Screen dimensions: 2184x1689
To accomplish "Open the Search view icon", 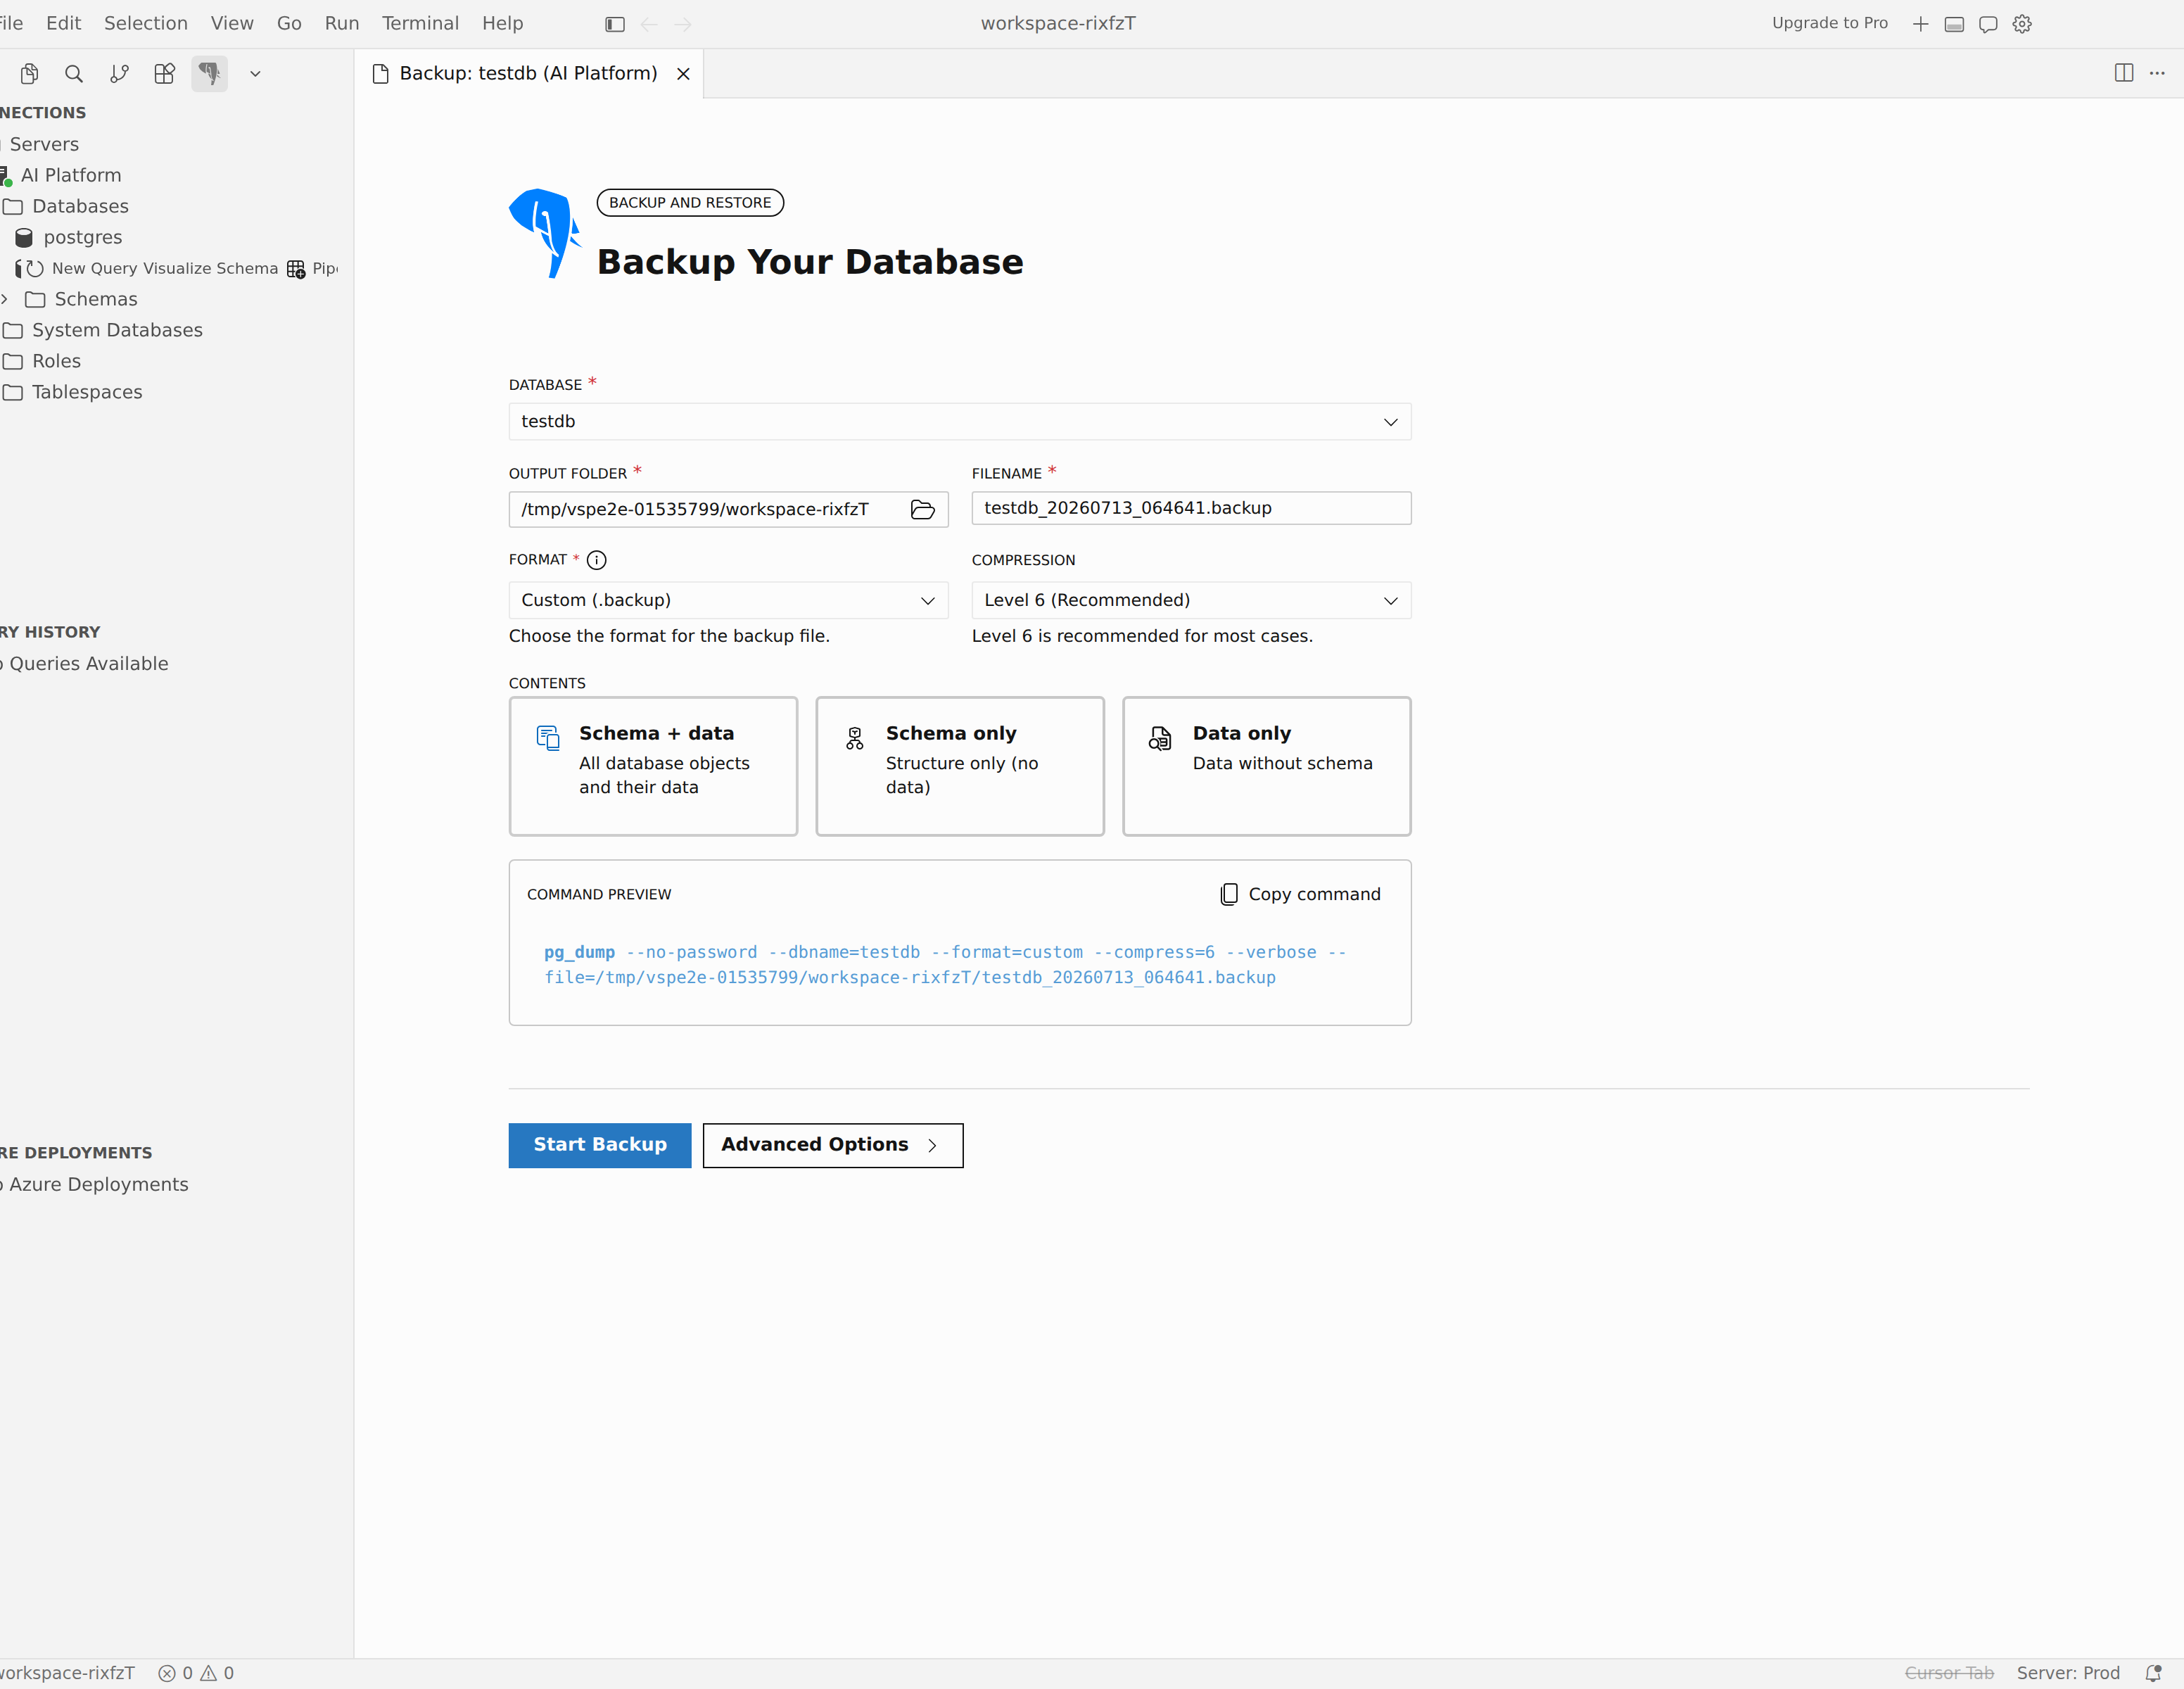I will point(74,73).
